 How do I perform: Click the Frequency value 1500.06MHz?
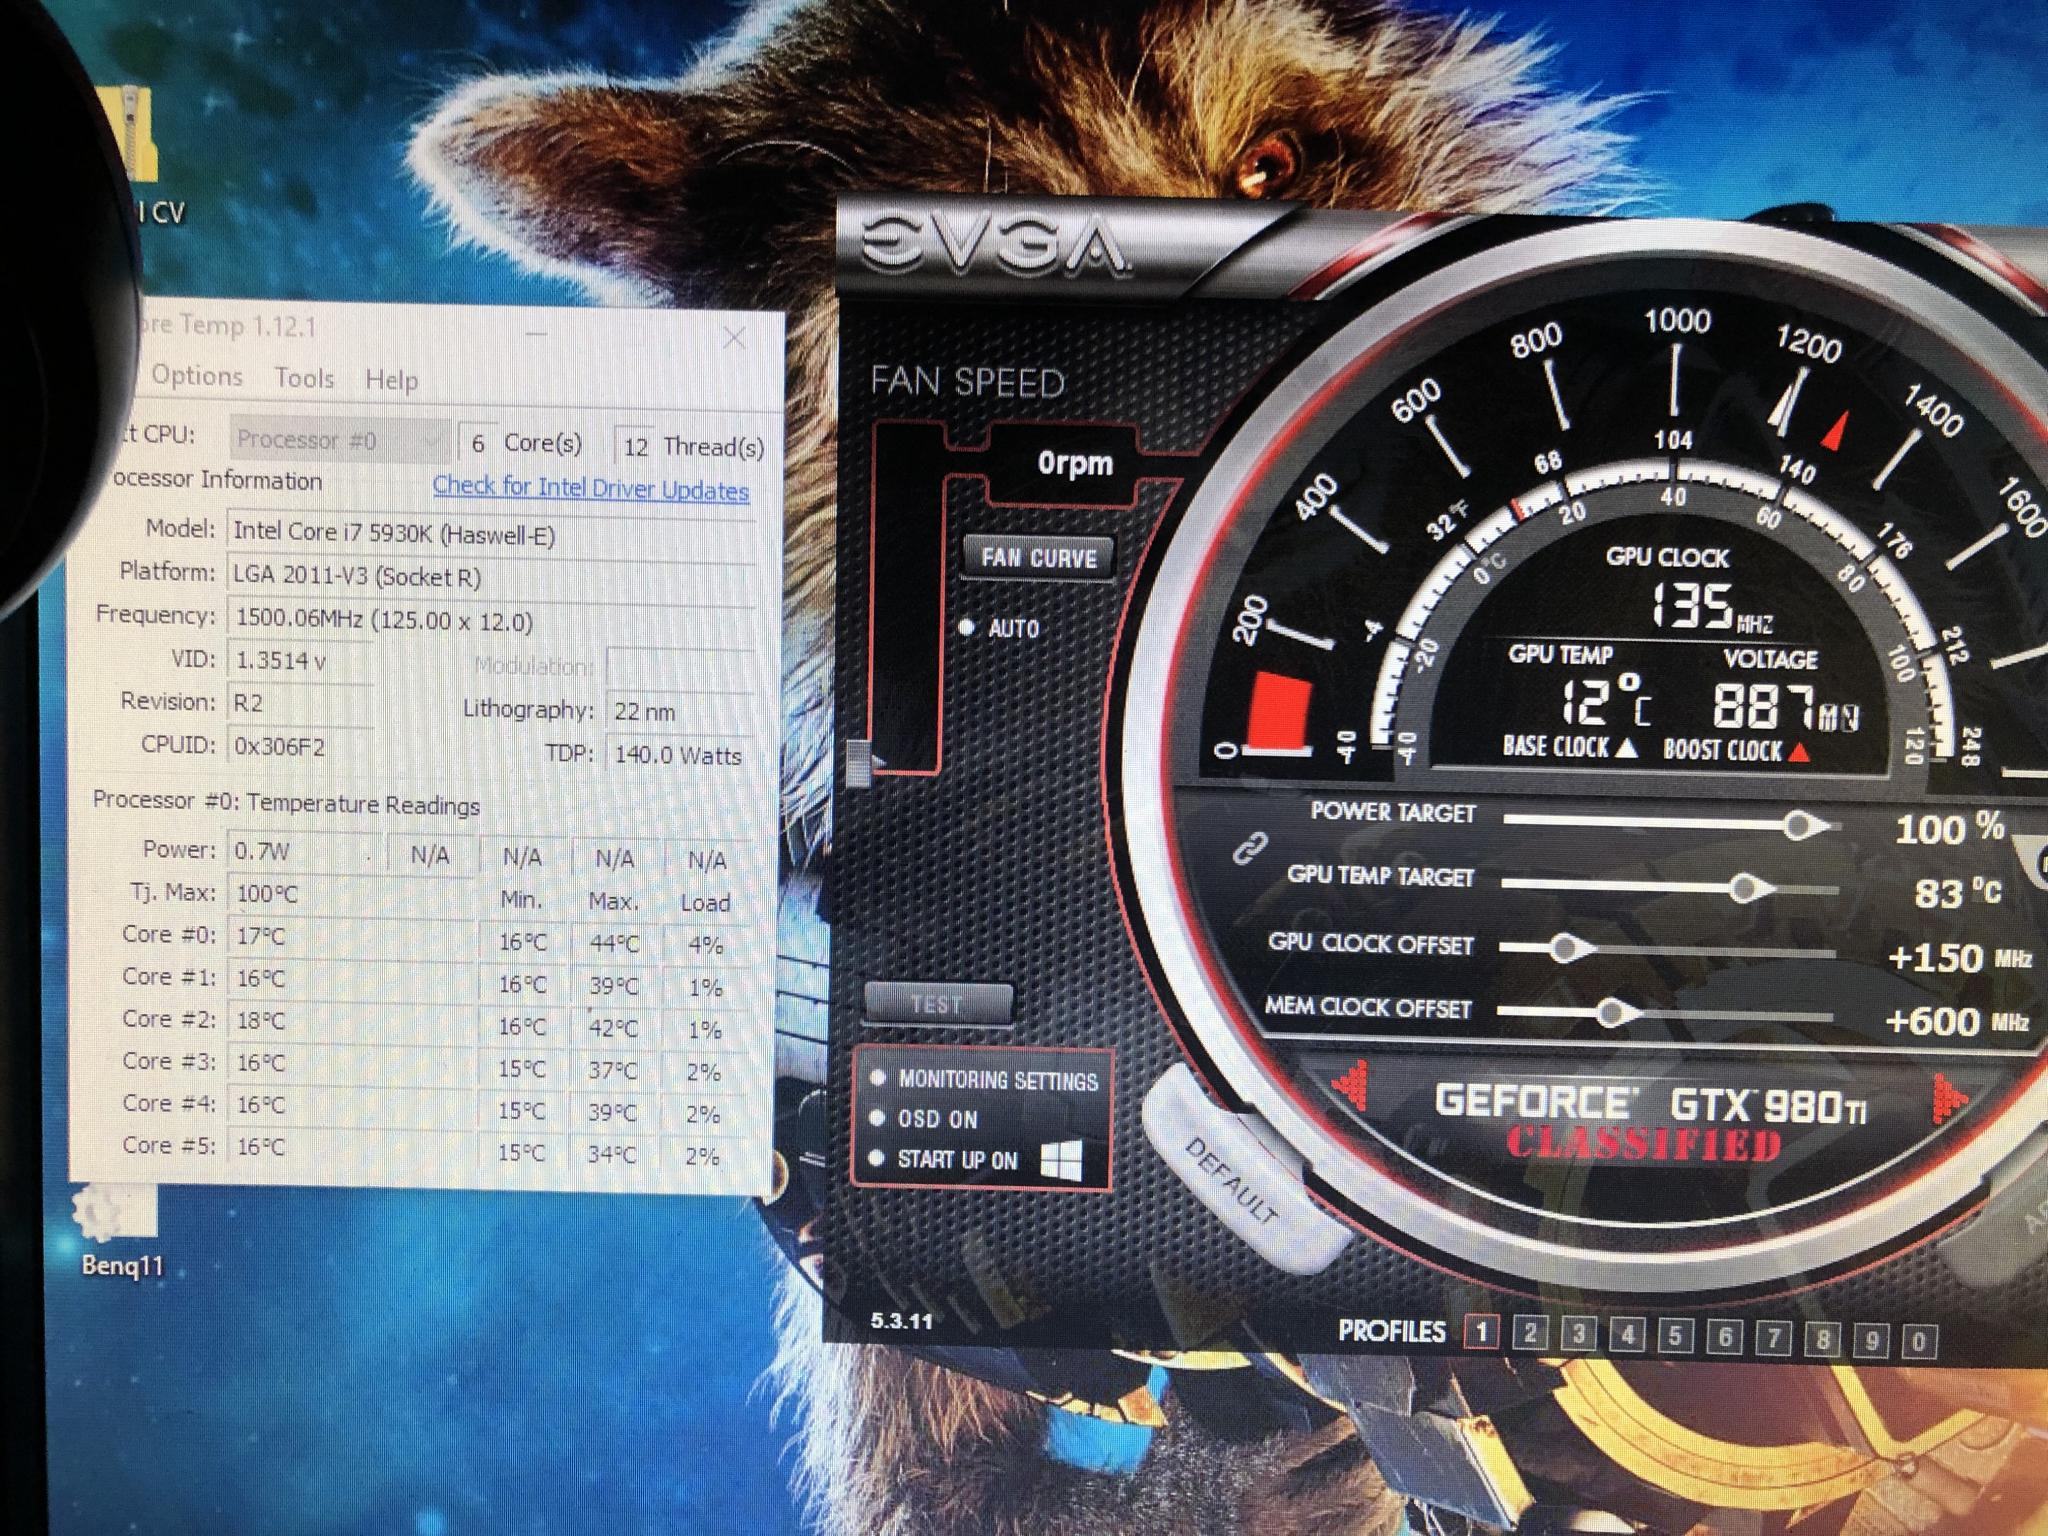pyautogui.click(x=491, y=620)
